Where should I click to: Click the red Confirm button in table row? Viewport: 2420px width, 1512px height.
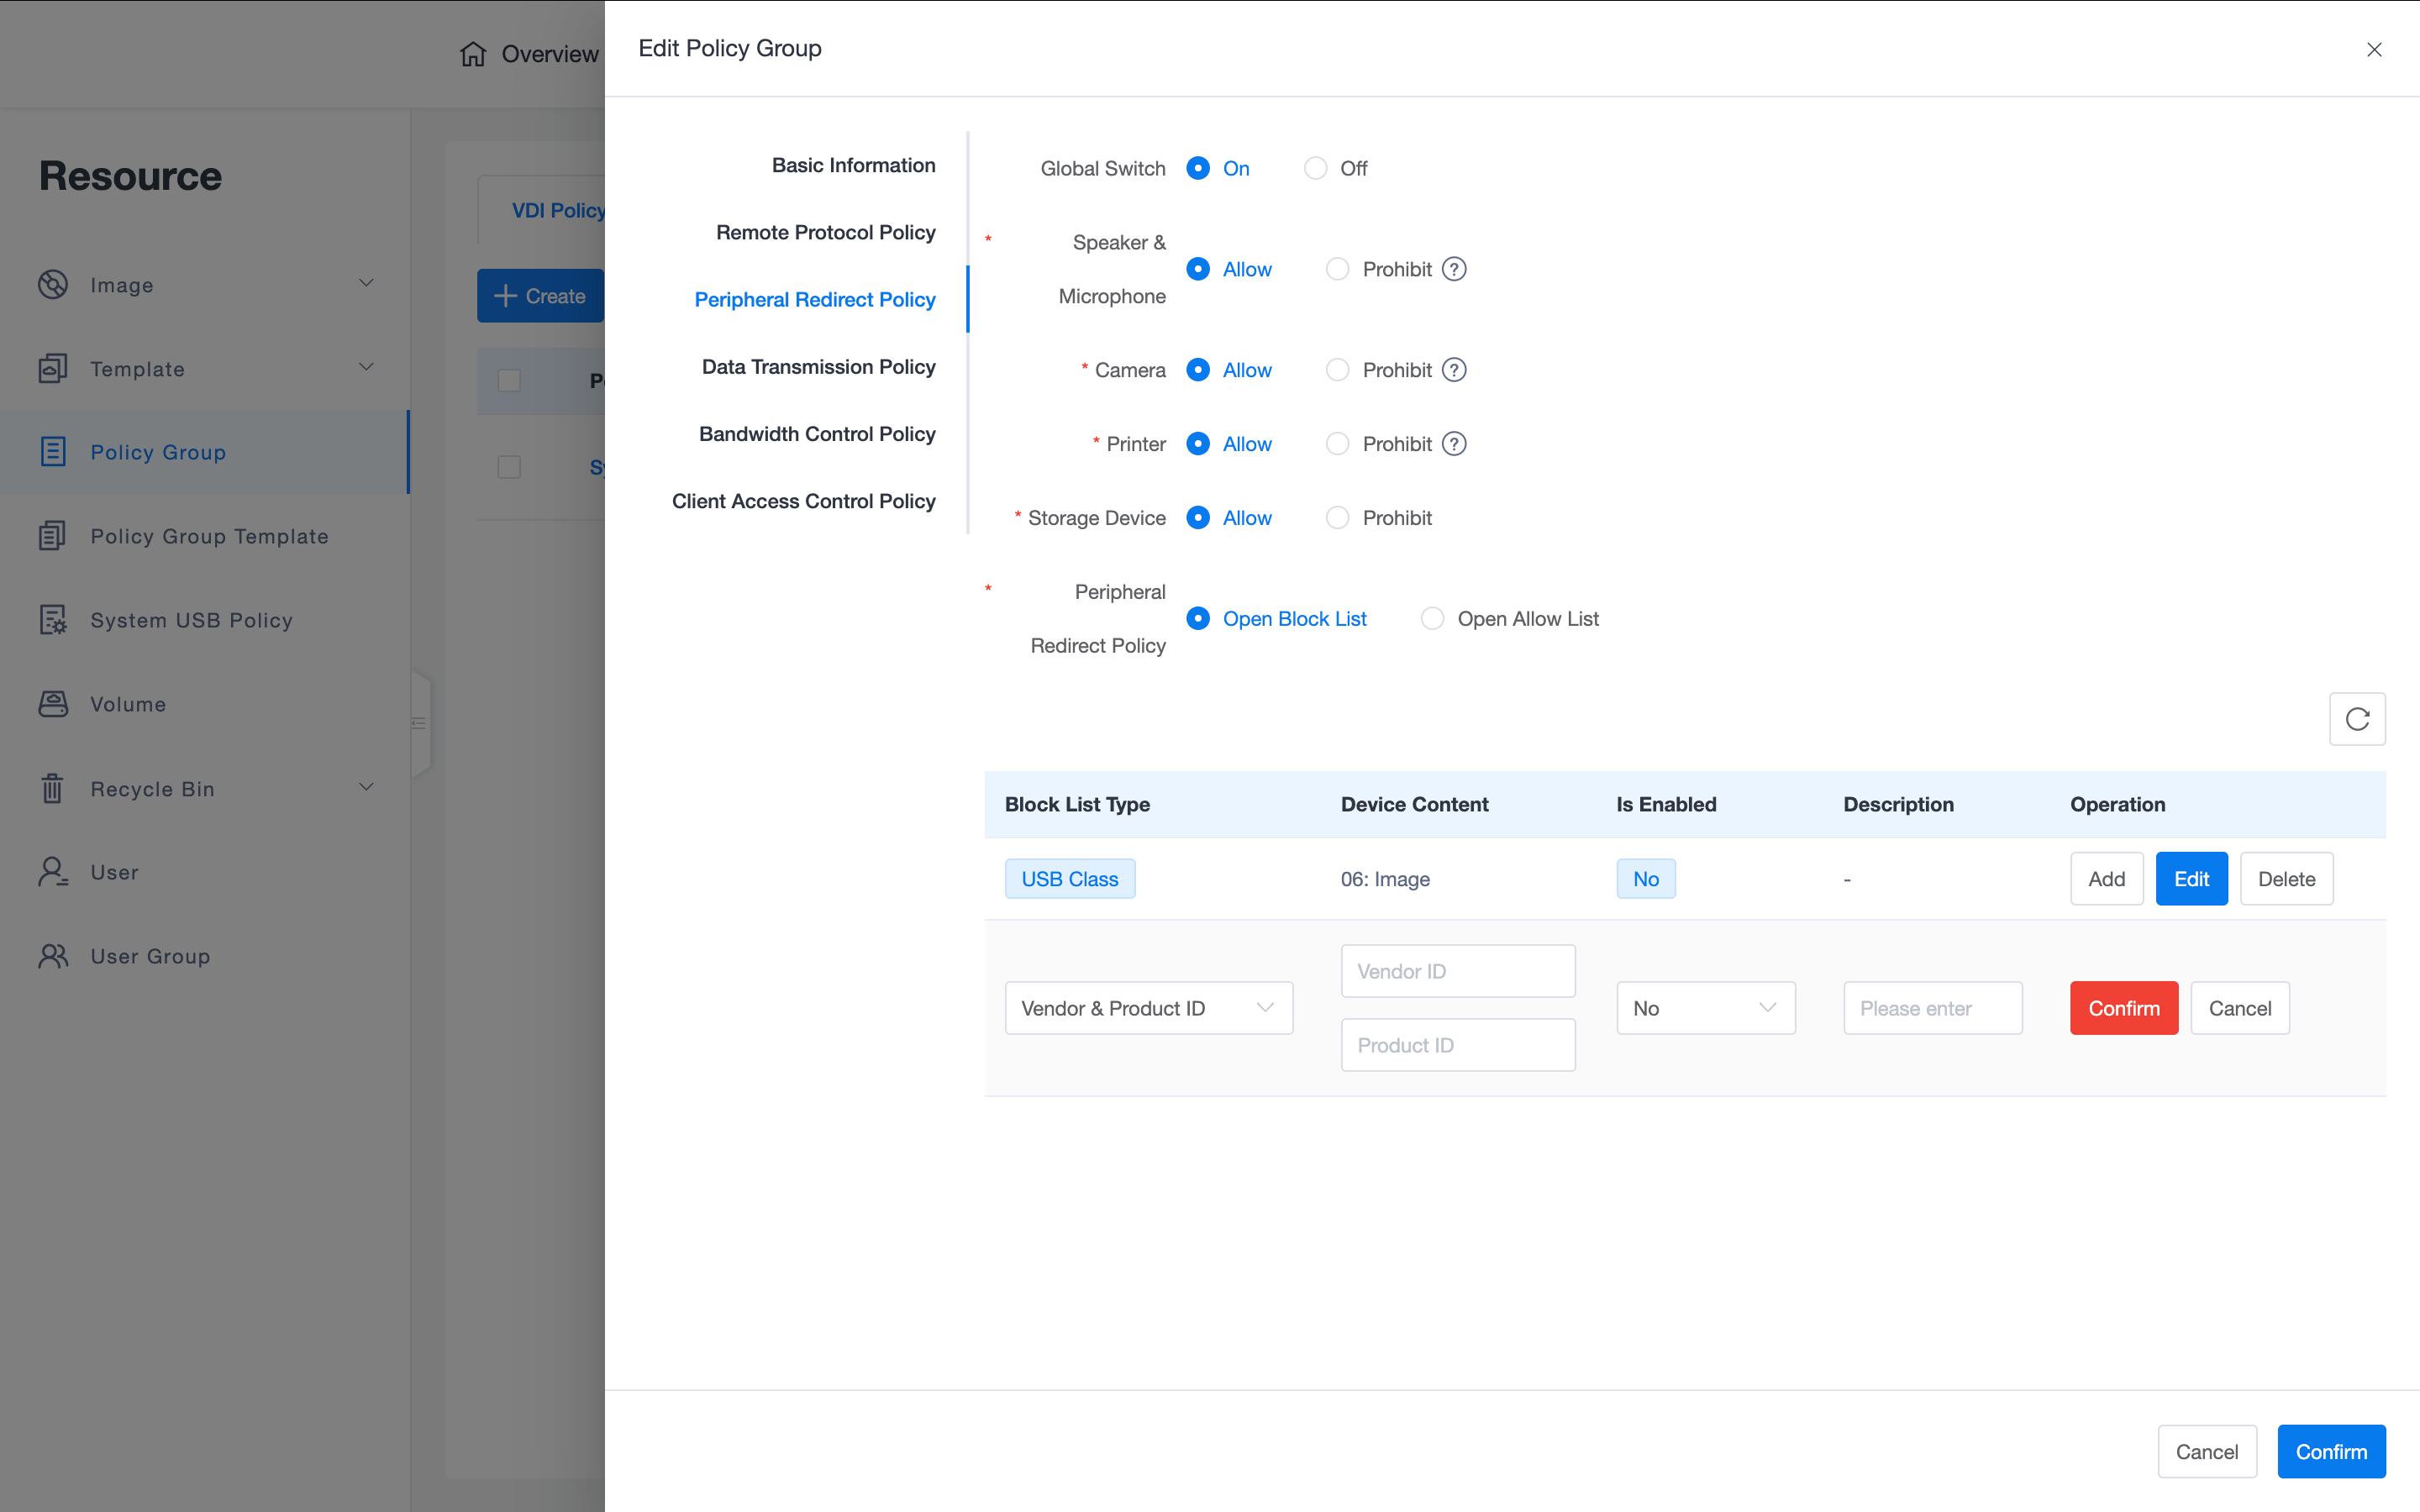coord(2123,1008)
